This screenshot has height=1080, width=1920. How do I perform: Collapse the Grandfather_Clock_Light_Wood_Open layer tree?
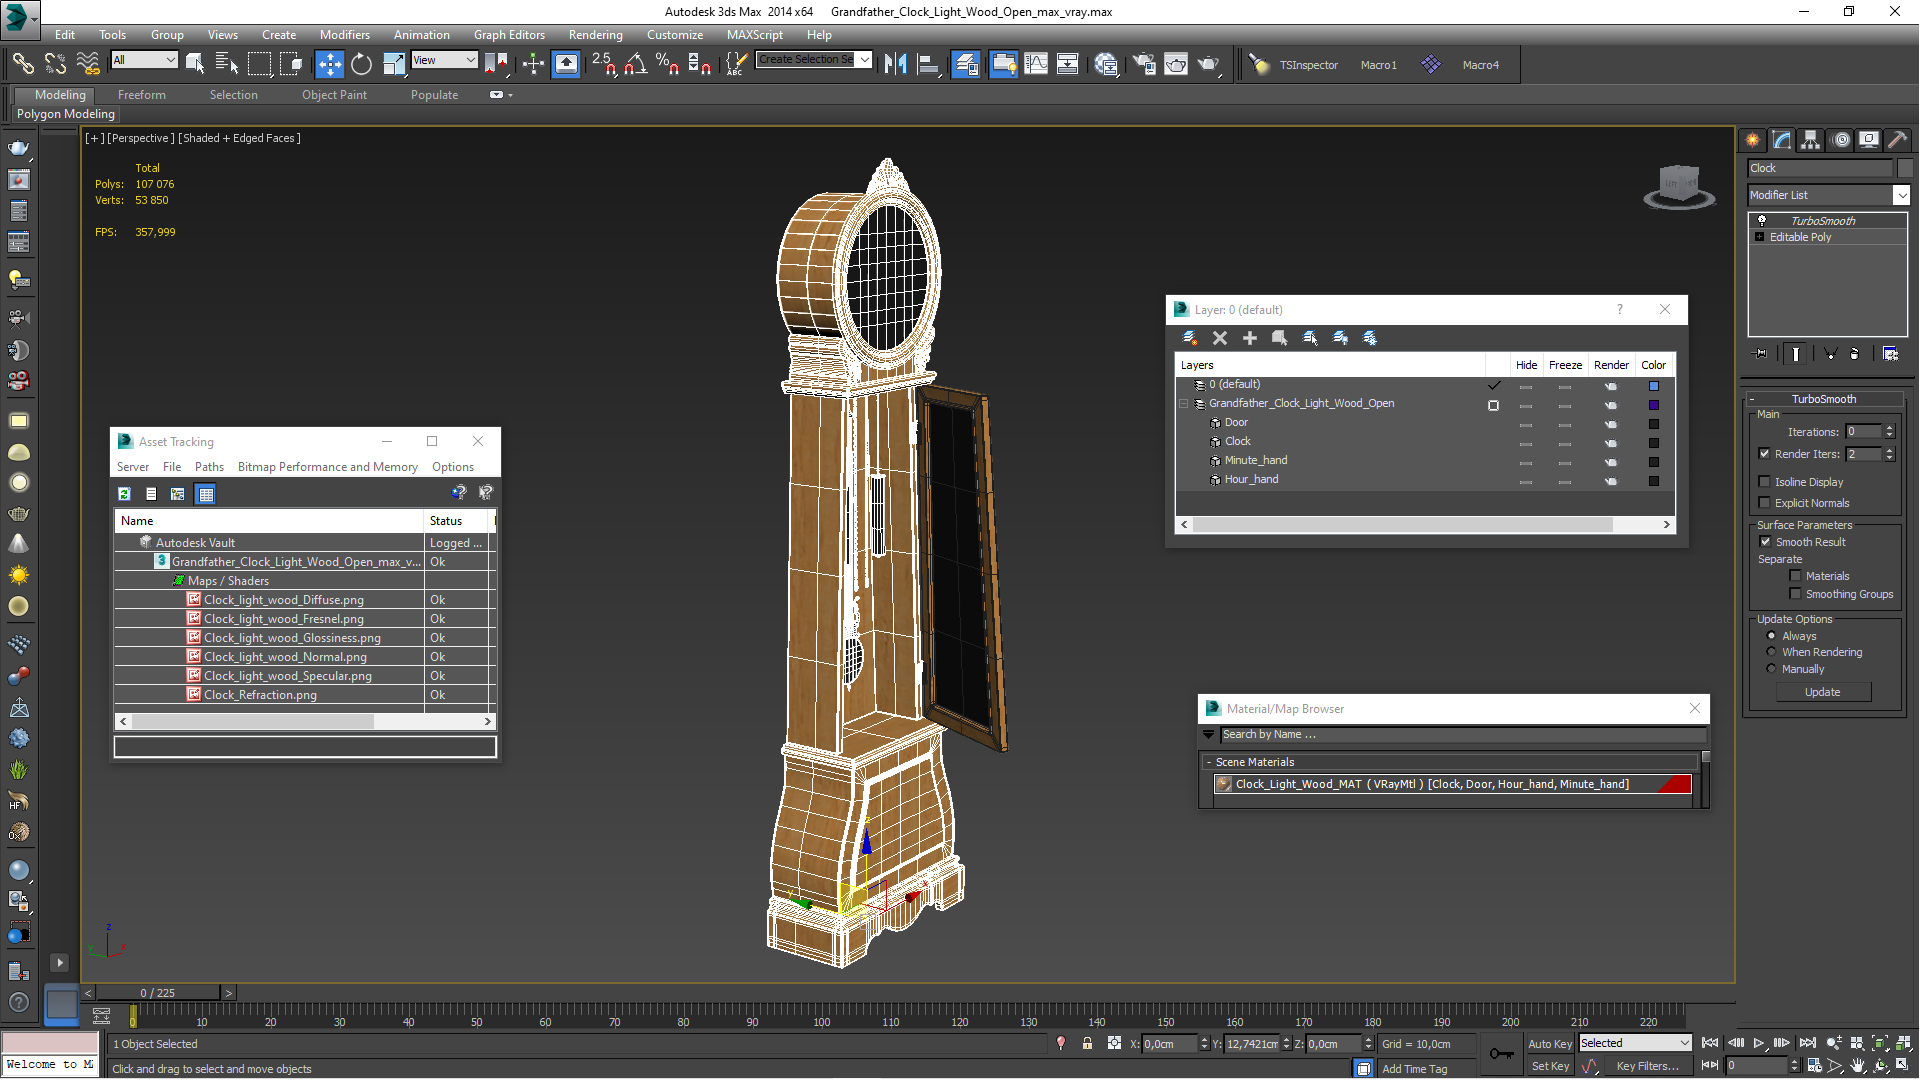[x=1184, y=404]
